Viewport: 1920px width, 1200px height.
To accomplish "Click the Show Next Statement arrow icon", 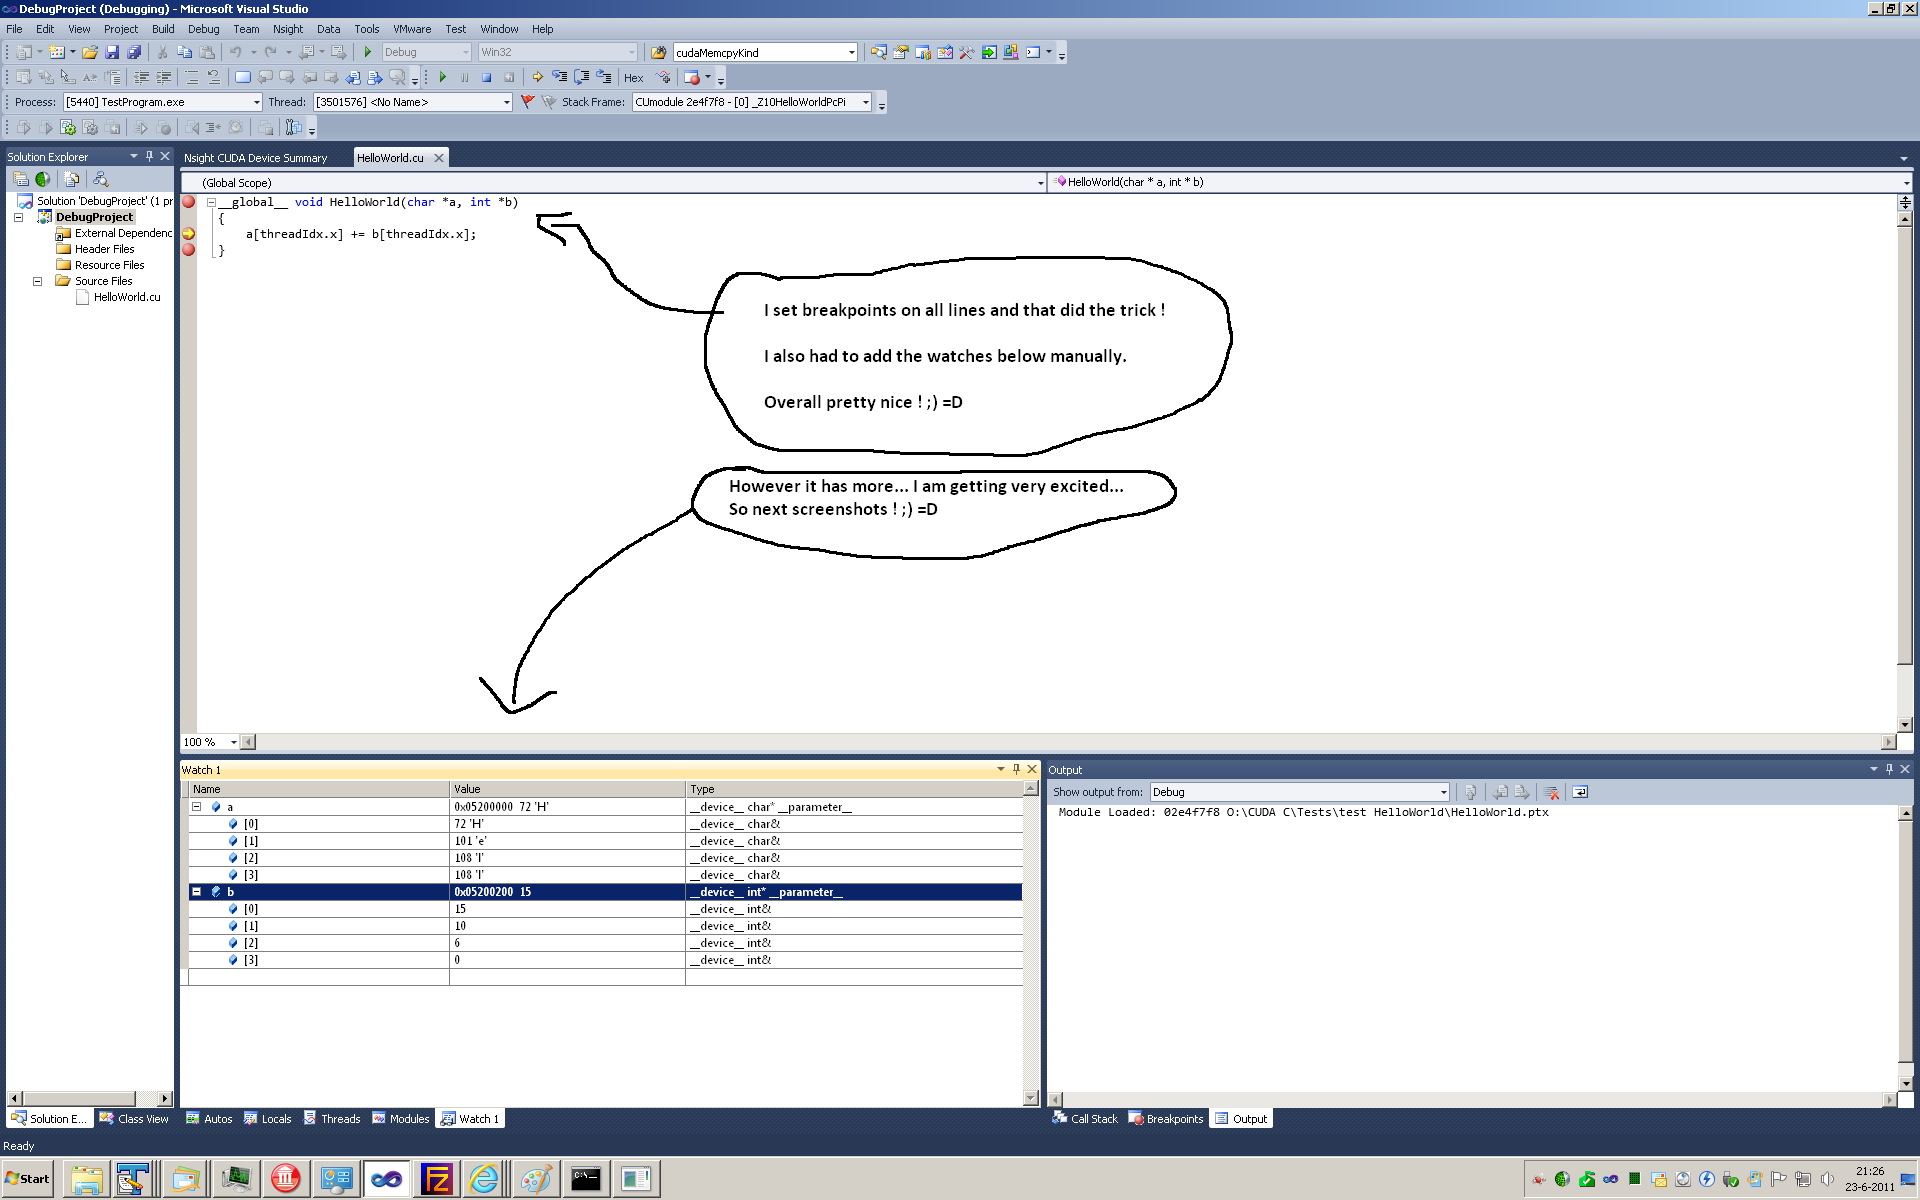I will [537, 77].
